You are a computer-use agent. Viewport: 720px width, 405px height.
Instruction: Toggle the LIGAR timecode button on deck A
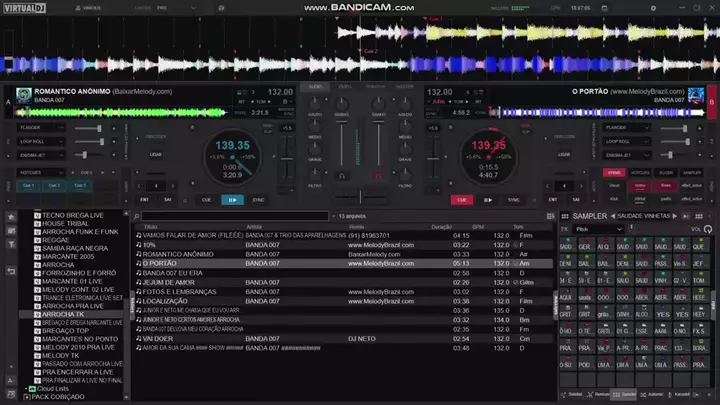(156, 154)
